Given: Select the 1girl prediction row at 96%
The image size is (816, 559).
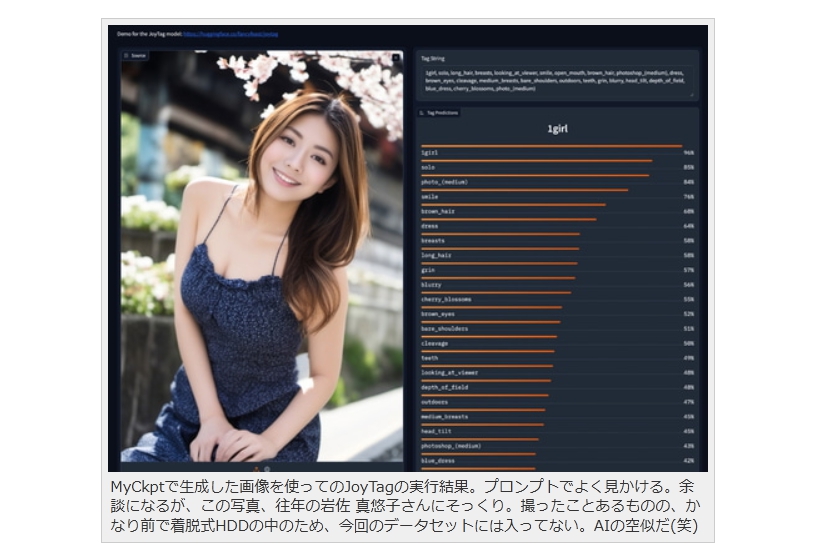Looking at the screenshot, I should 557,153.
